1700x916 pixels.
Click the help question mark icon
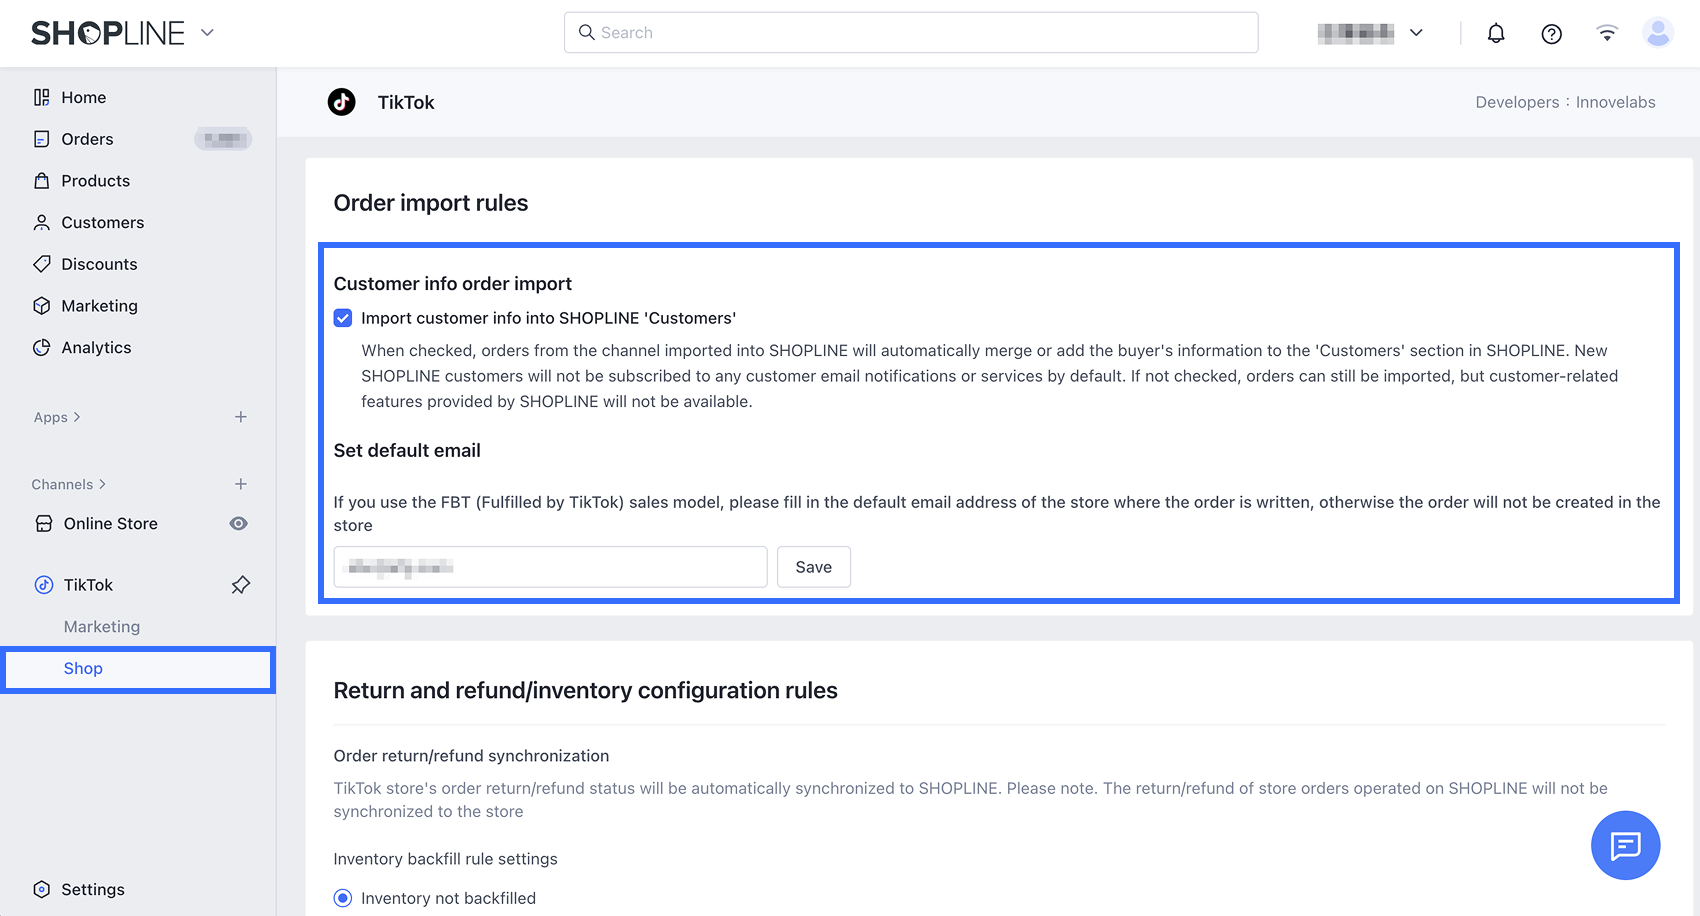tap(1551, 34)
